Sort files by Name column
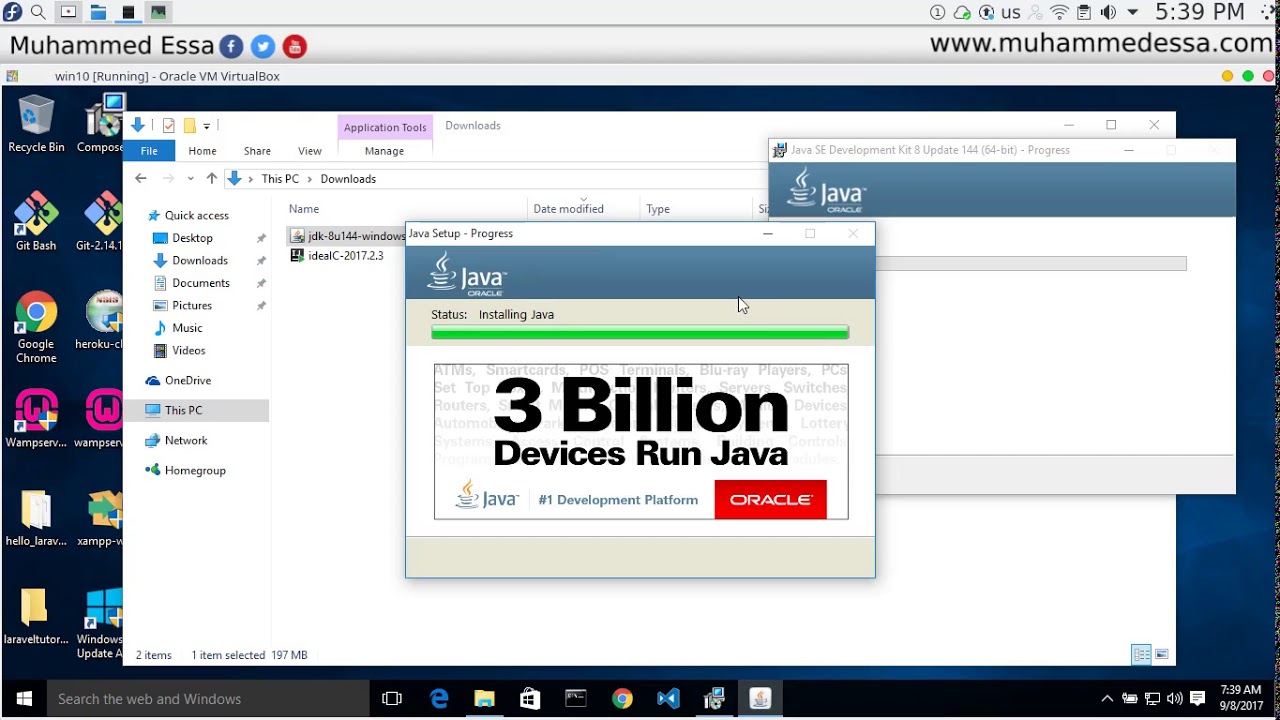The height and width of the screenshot is (720, 1280). pos(304,209)
